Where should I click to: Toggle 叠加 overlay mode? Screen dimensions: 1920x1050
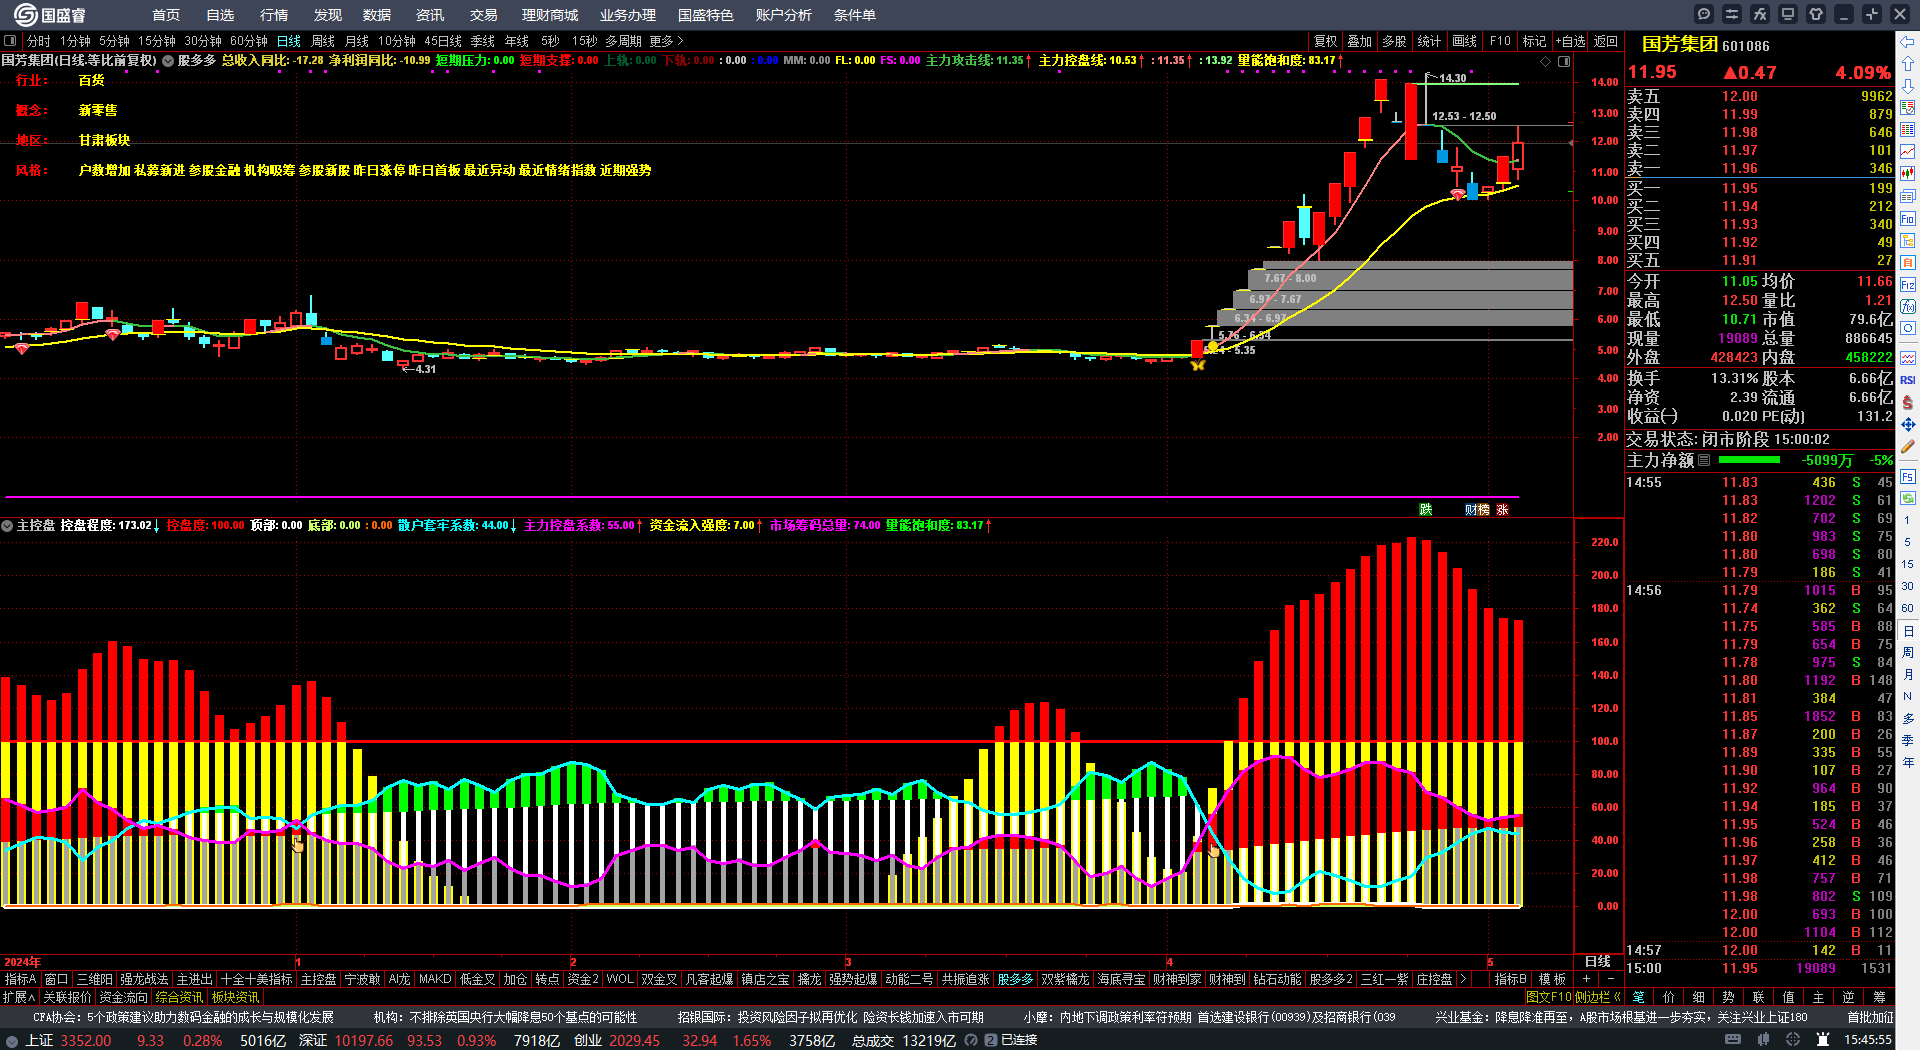pyautogui.click(x=1360, y=41)
